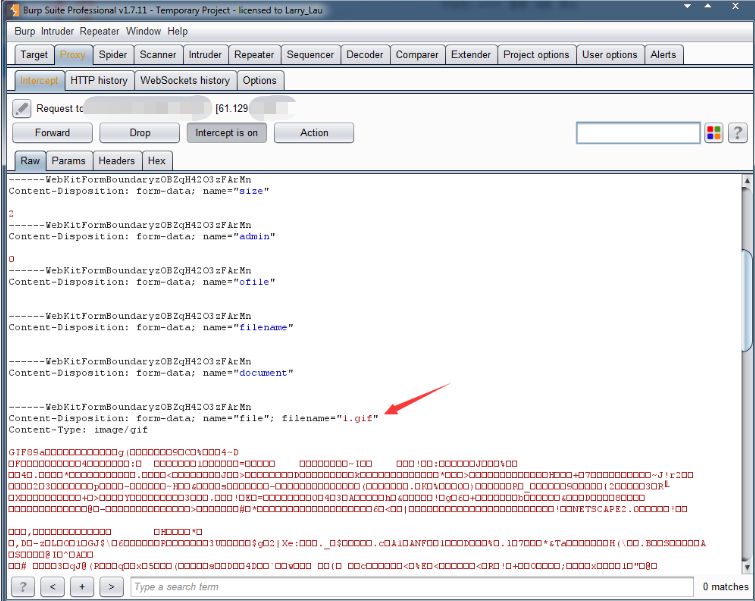The height and width of the screenshot is (601, 755).
Task: Switch to the Params view tab
Action: pos(68,161)
